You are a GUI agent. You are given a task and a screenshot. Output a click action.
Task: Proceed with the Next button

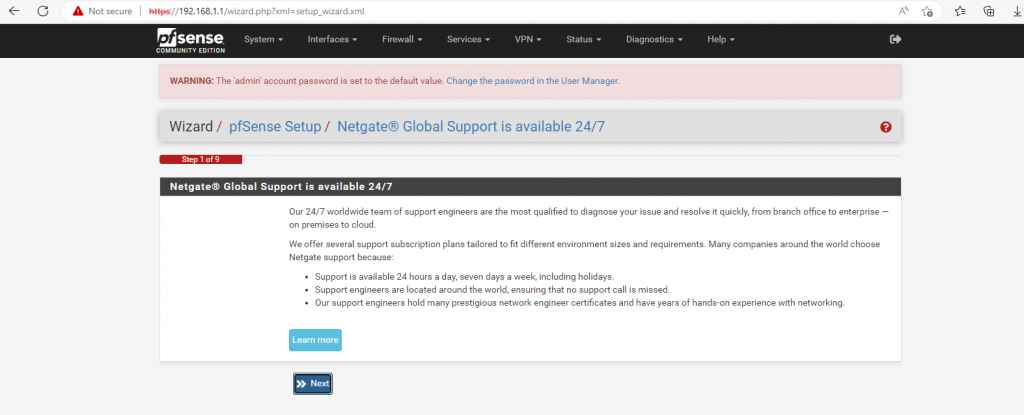point(313,384)
